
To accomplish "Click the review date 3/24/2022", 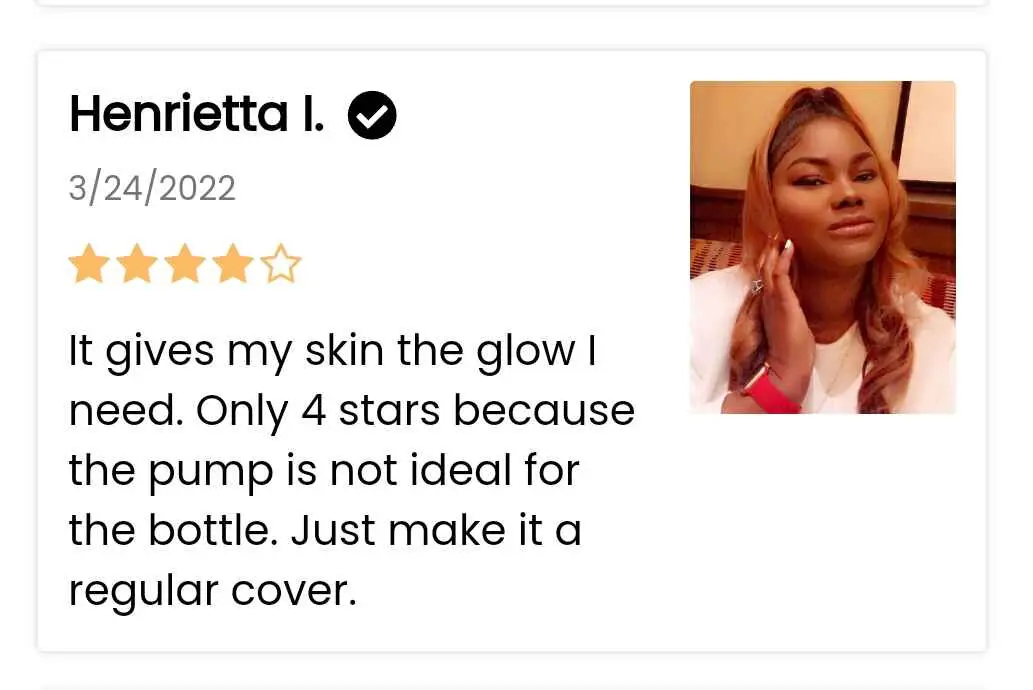I will coord(152,188).
